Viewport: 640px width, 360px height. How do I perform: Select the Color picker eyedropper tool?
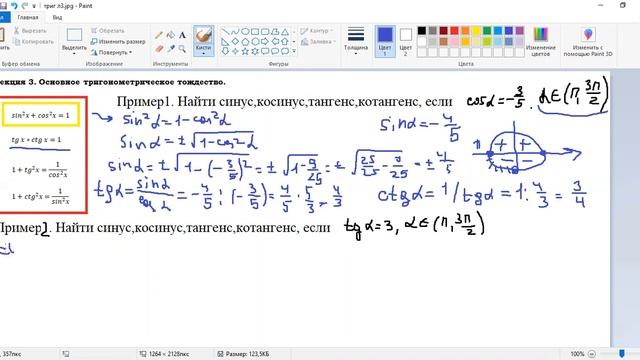point(171,49)
